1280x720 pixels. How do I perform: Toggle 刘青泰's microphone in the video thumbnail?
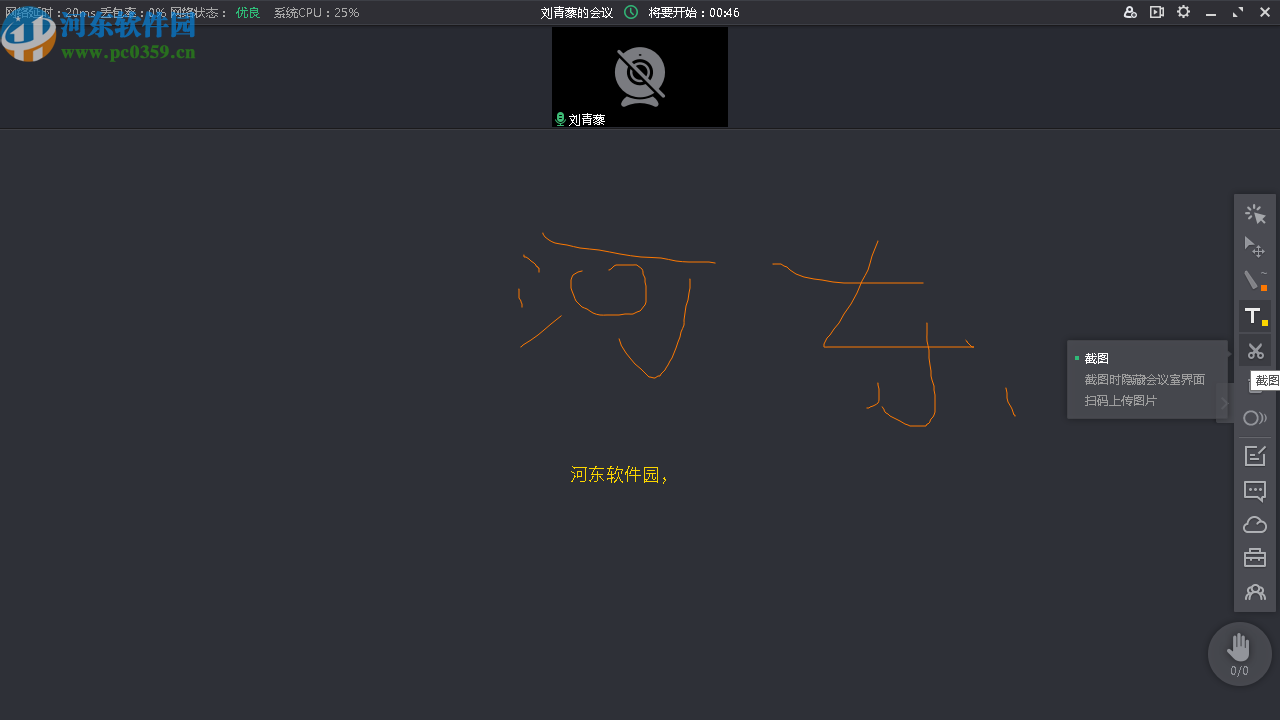pos(560,118)
